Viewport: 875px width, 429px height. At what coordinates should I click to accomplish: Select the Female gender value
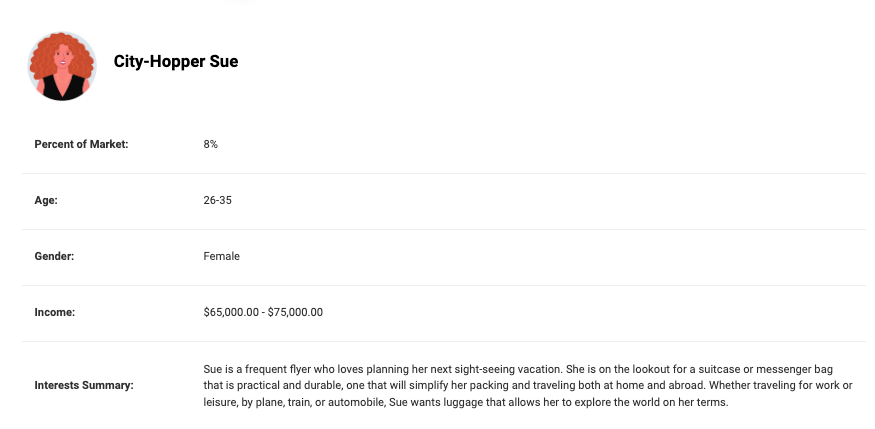[x=222, y=256]
